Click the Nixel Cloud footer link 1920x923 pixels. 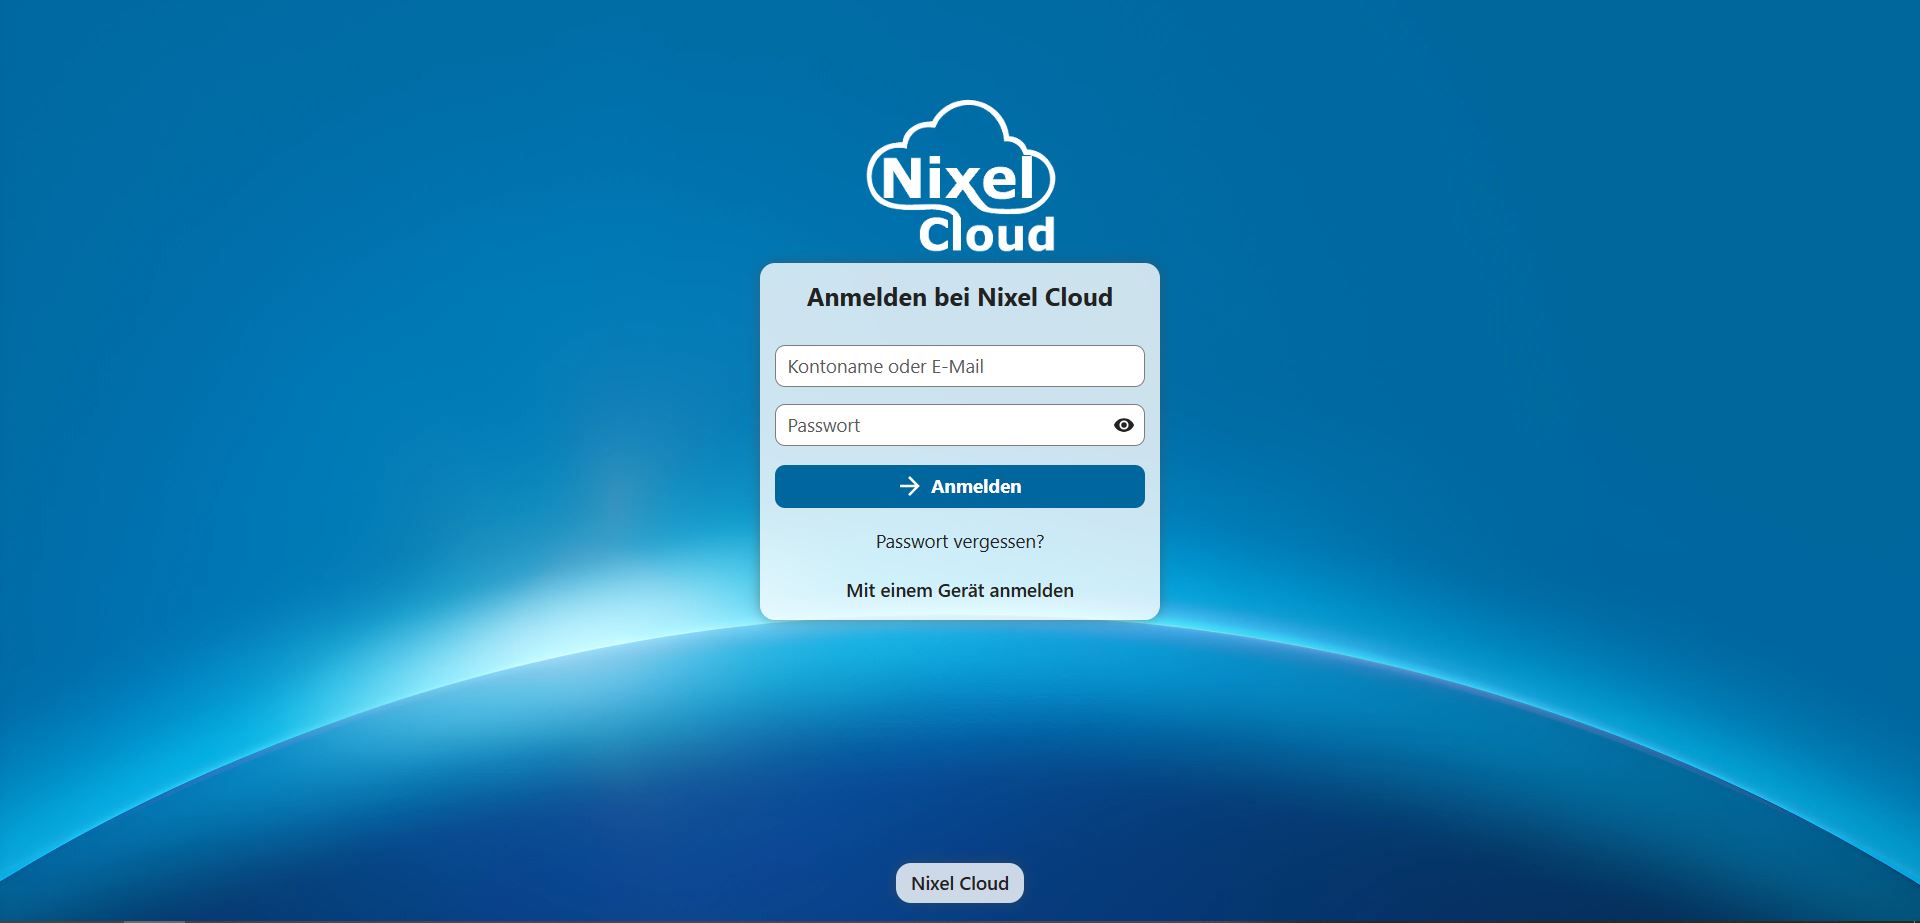959,883
